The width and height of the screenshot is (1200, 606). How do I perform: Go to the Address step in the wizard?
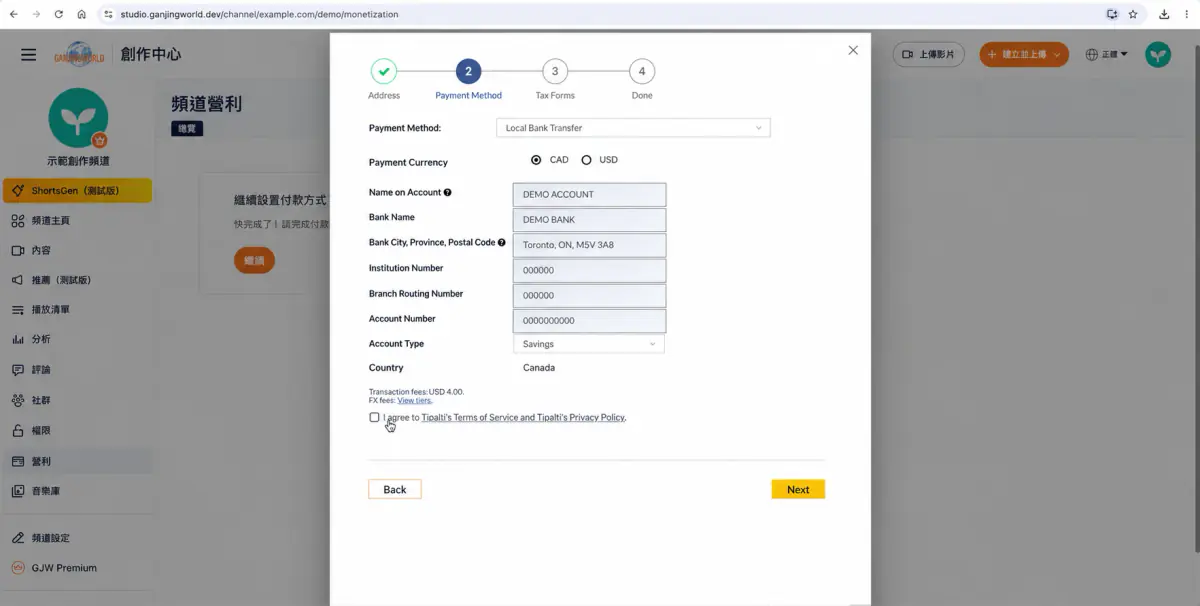(384, 80)
